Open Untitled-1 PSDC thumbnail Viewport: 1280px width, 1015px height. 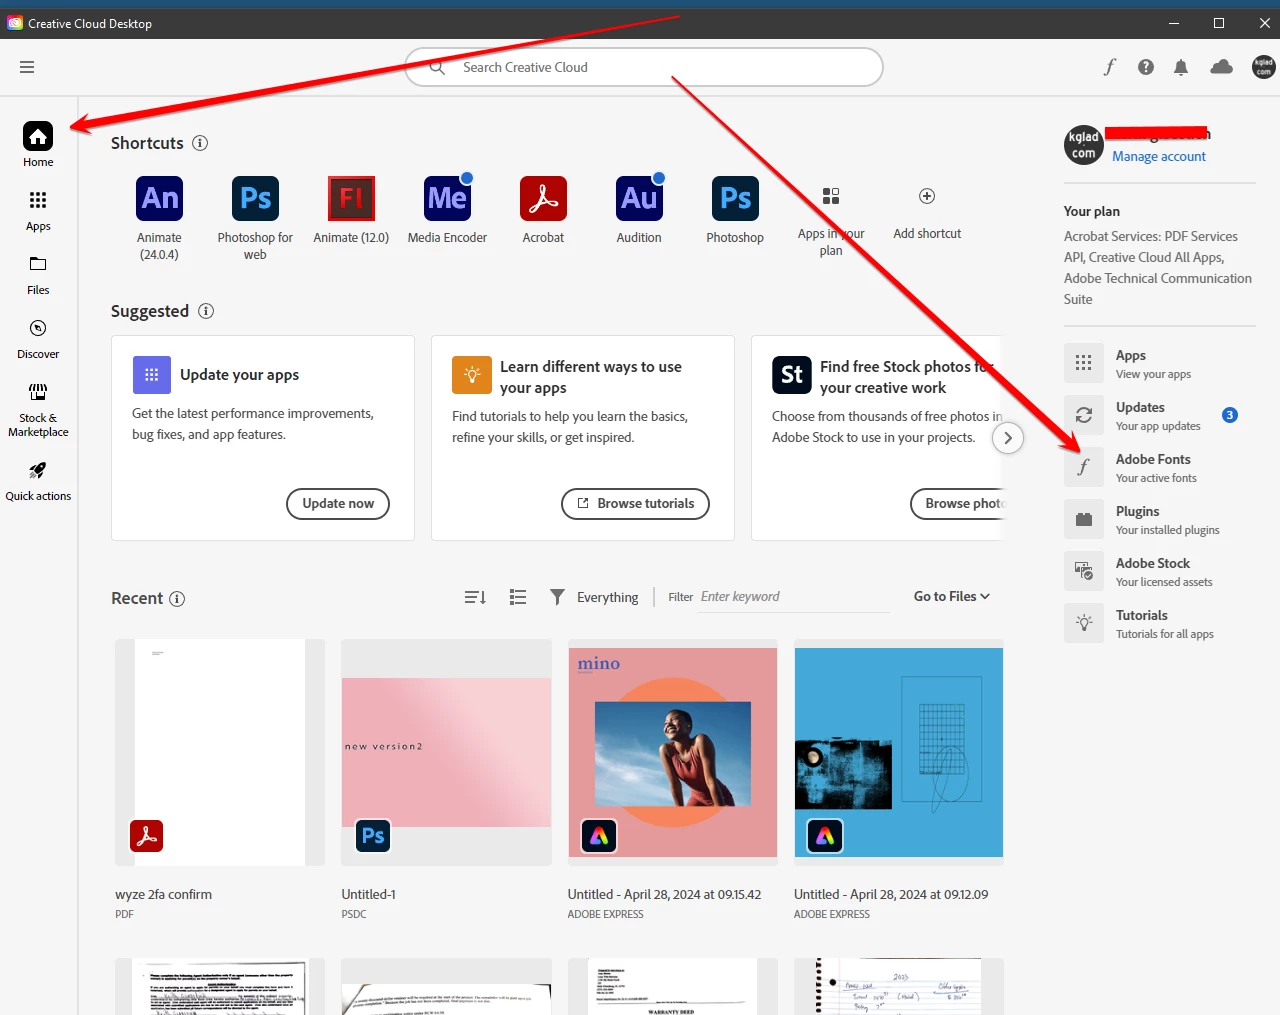point(446,752)
